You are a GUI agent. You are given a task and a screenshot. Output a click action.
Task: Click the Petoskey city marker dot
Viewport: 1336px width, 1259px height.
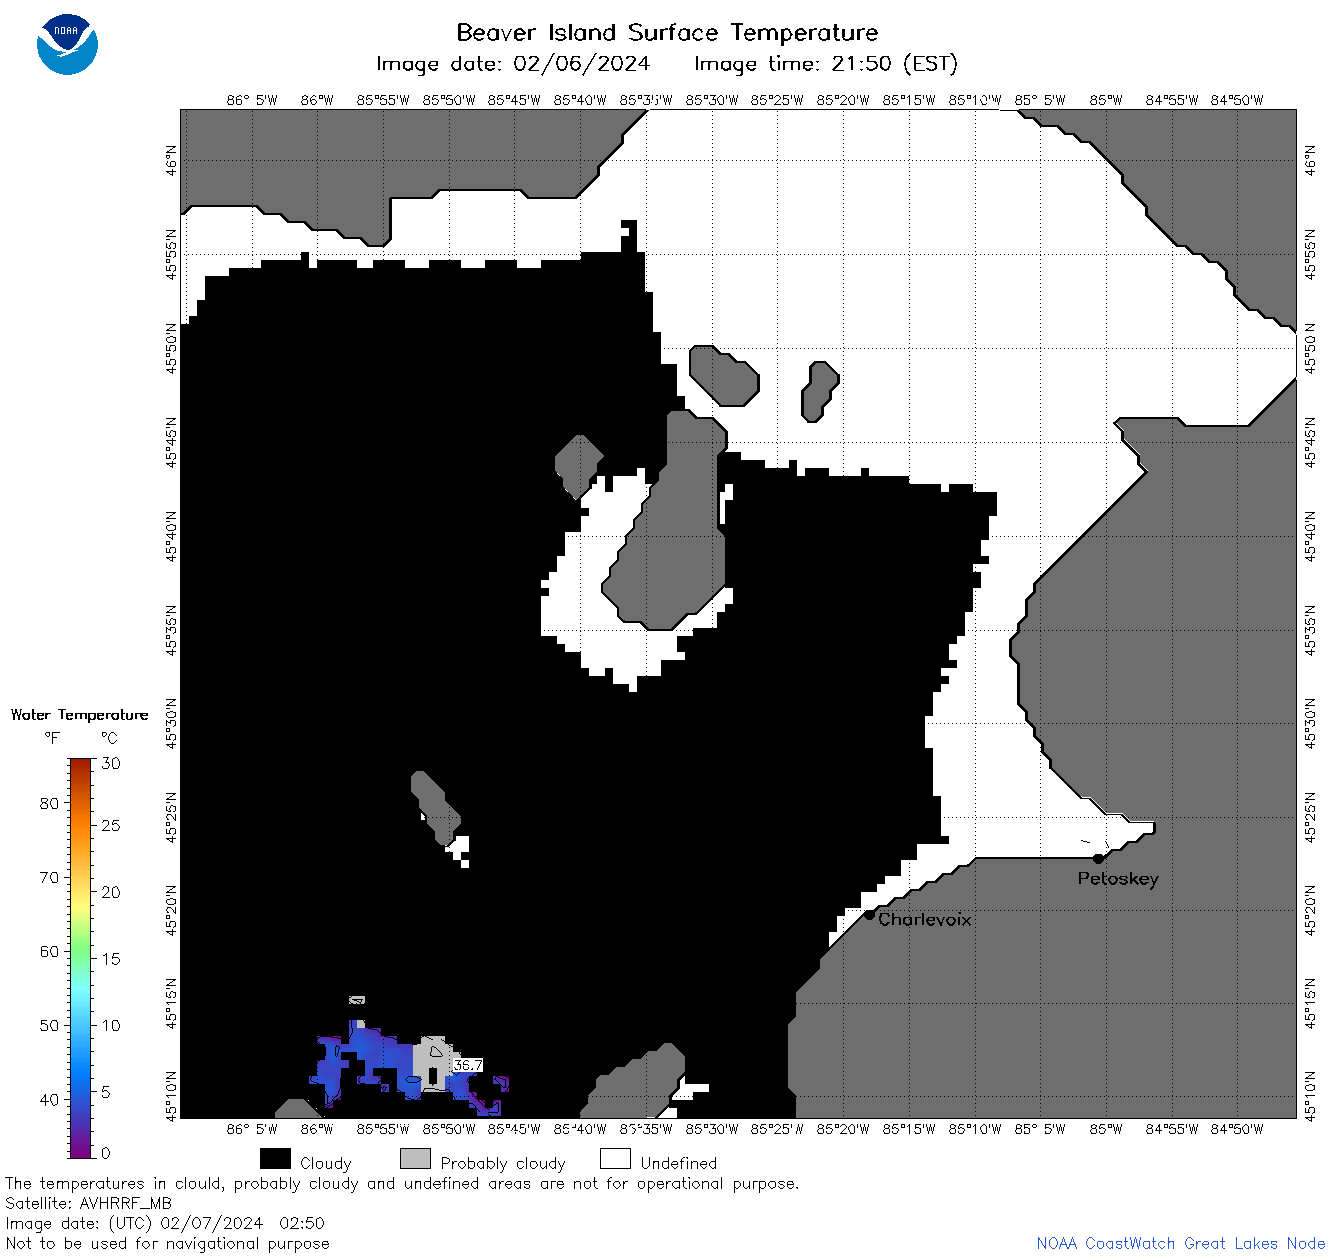1098,858
